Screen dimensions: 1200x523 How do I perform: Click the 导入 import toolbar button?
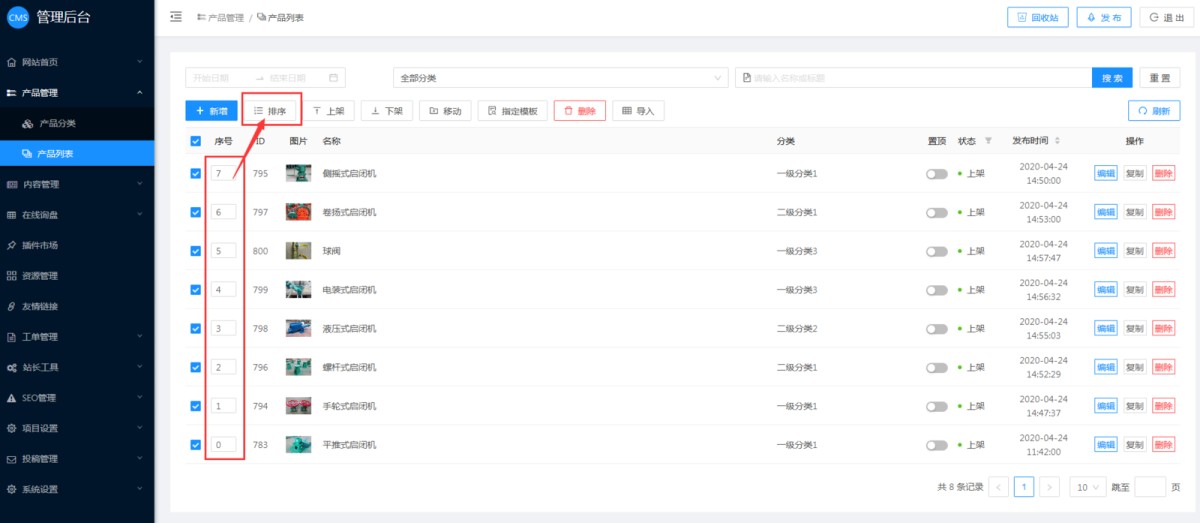click(x=637, y=111)
